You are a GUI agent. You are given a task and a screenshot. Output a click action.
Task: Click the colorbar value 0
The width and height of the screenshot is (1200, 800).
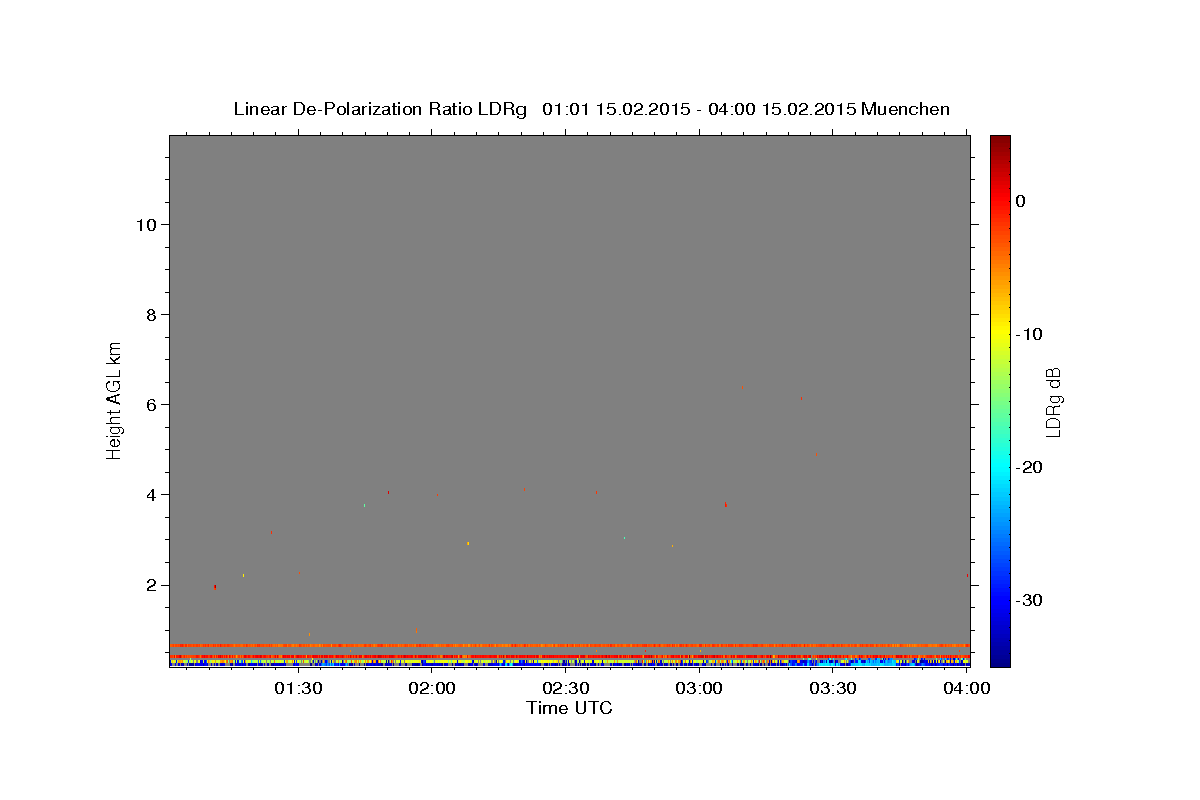(x=1020, y=201)
